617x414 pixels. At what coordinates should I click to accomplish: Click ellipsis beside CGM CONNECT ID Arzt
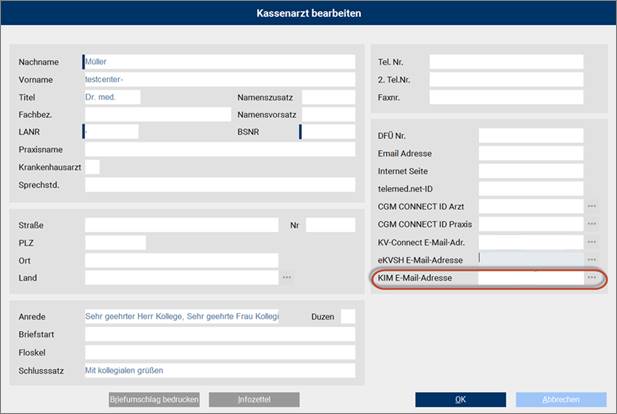[x=592, y=206]
